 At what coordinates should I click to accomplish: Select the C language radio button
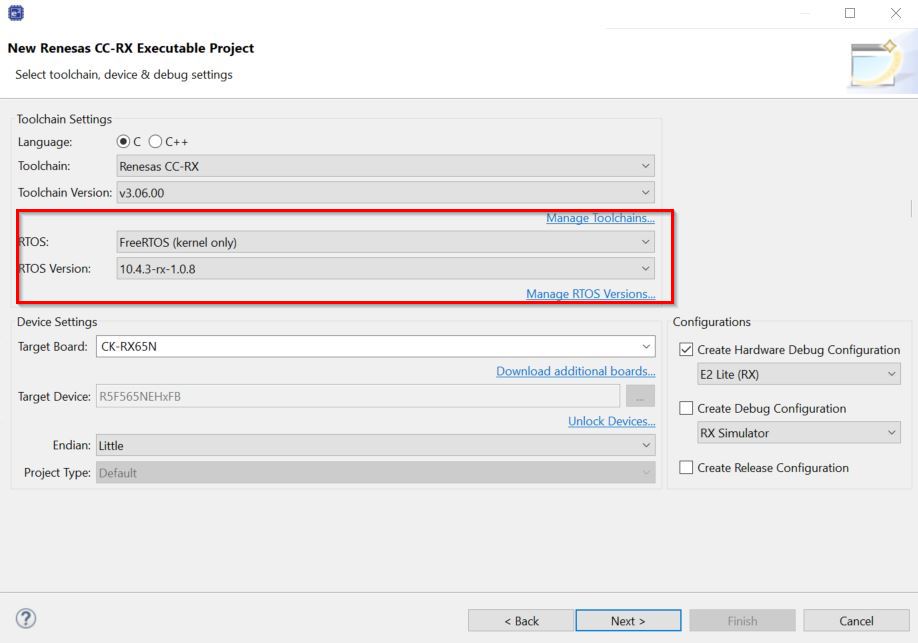123,142
